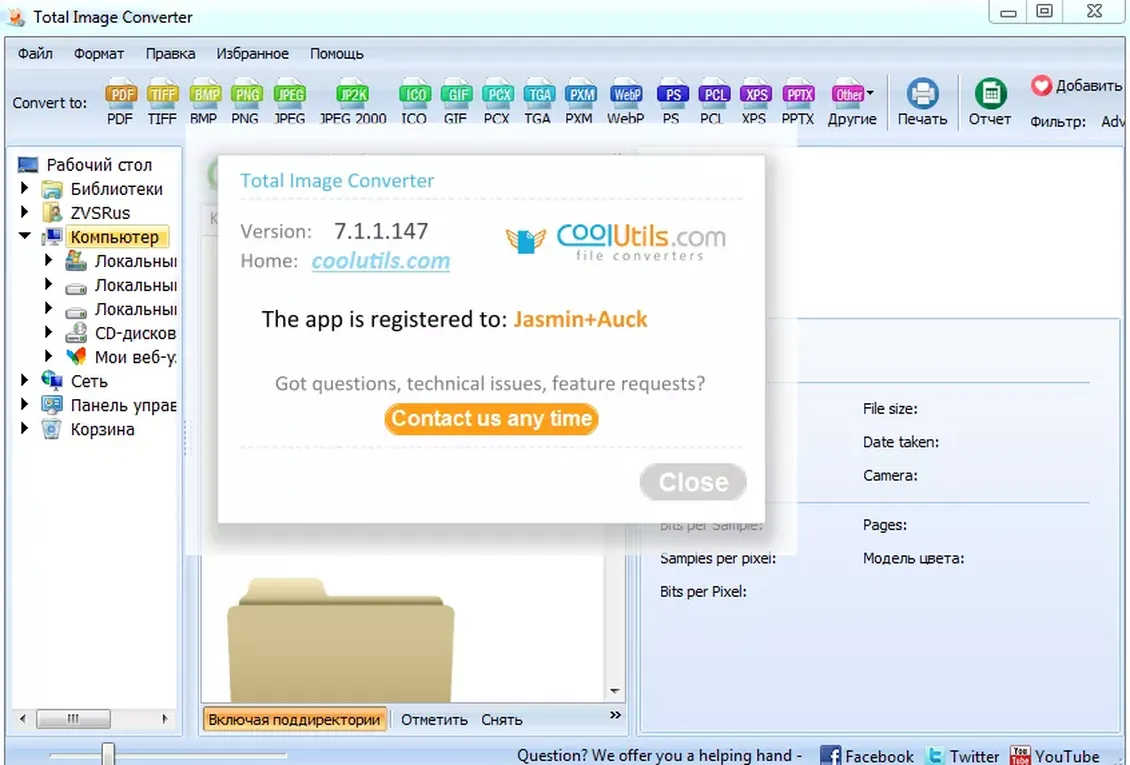Select the large folder thumbnail

(340, 640)
